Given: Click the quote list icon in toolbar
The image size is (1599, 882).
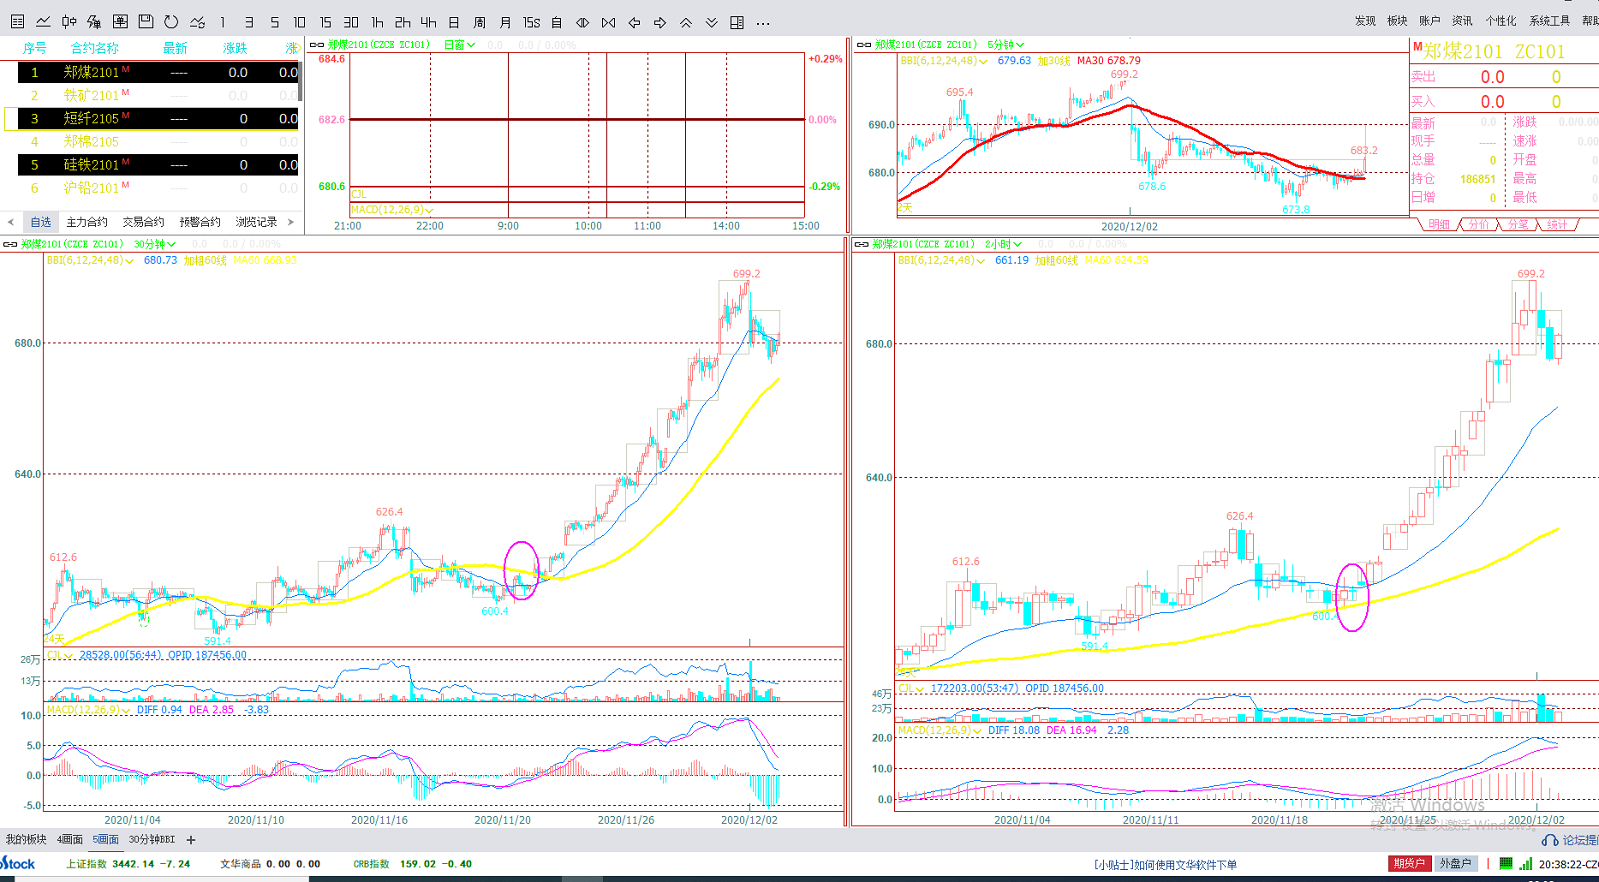Looking at the screenshot, I should tap(17, 21).
